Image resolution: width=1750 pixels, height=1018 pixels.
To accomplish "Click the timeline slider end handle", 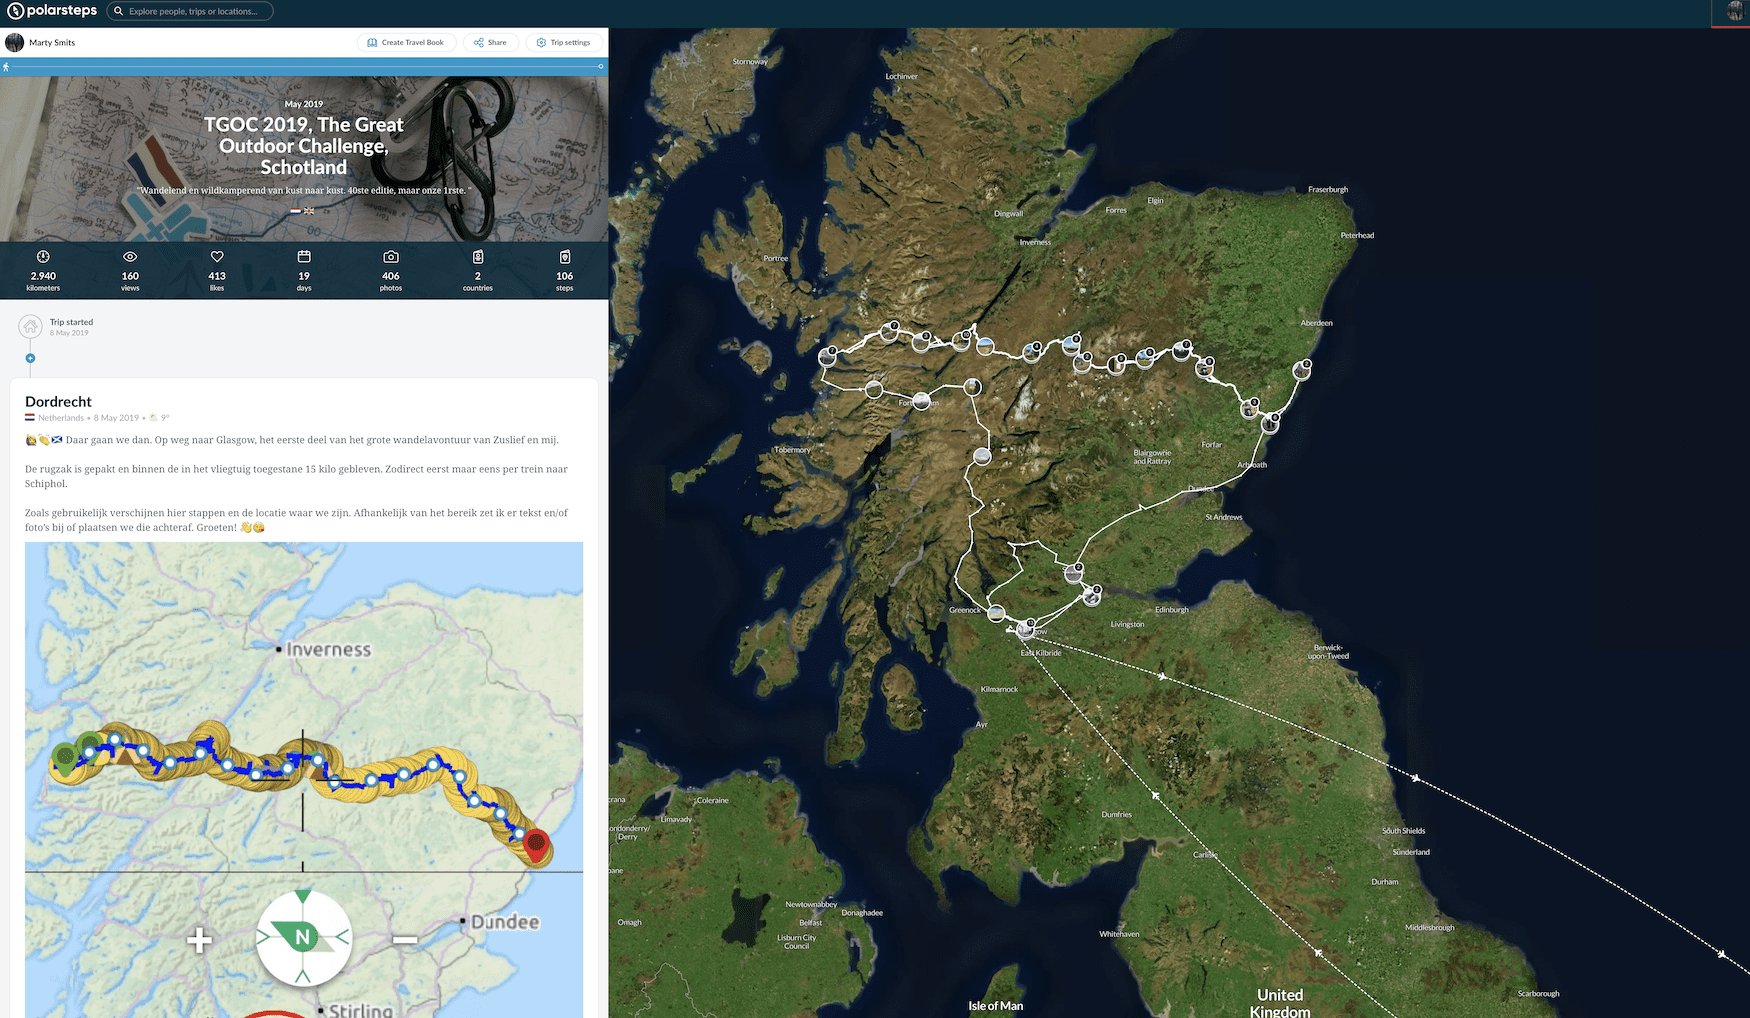I will [x=601, y=67].
